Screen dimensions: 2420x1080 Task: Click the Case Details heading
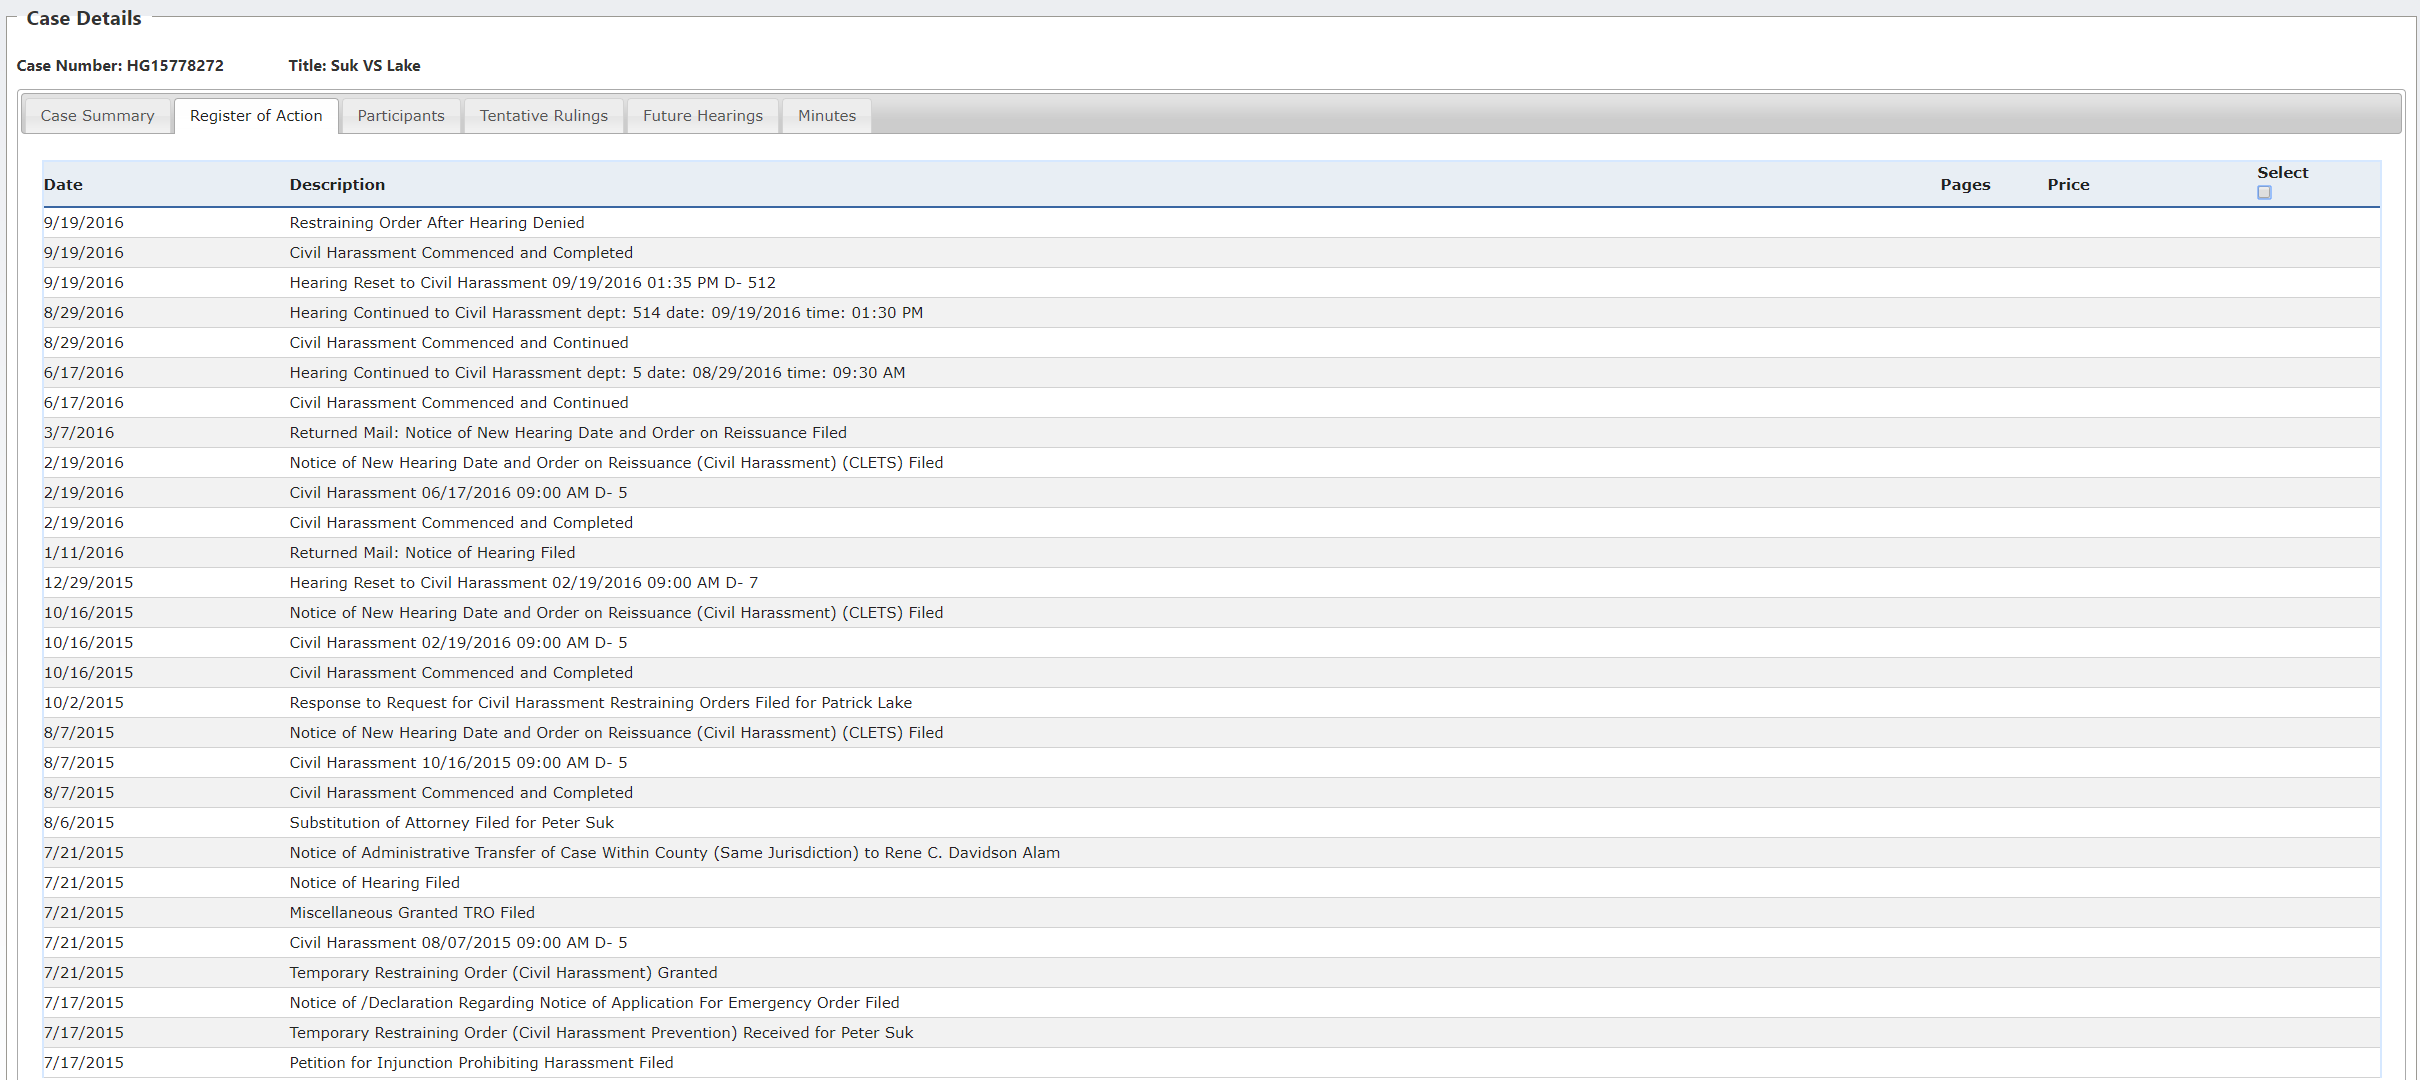point(84,18)
